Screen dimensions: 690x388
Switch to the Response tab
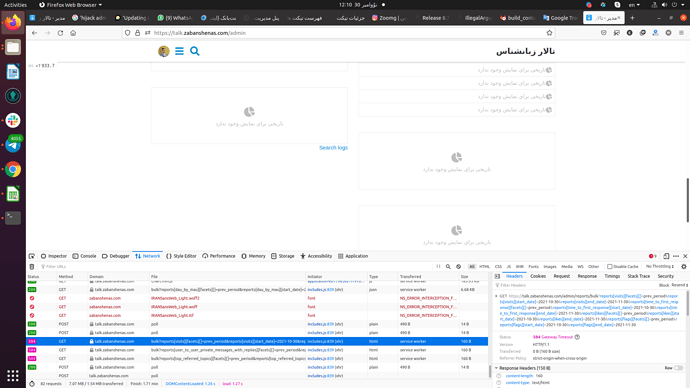tap(587, 276)
